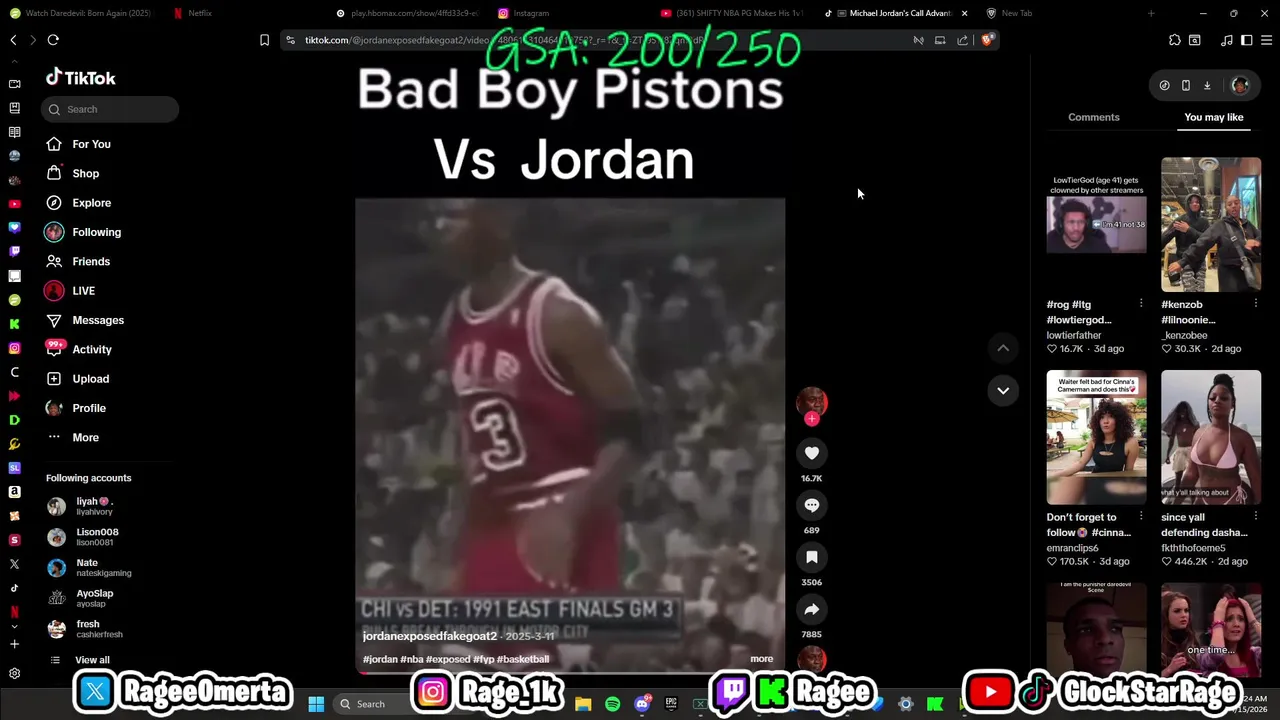
Task: Open options menu for emranclips6 video
Action: click(1141, 517)
